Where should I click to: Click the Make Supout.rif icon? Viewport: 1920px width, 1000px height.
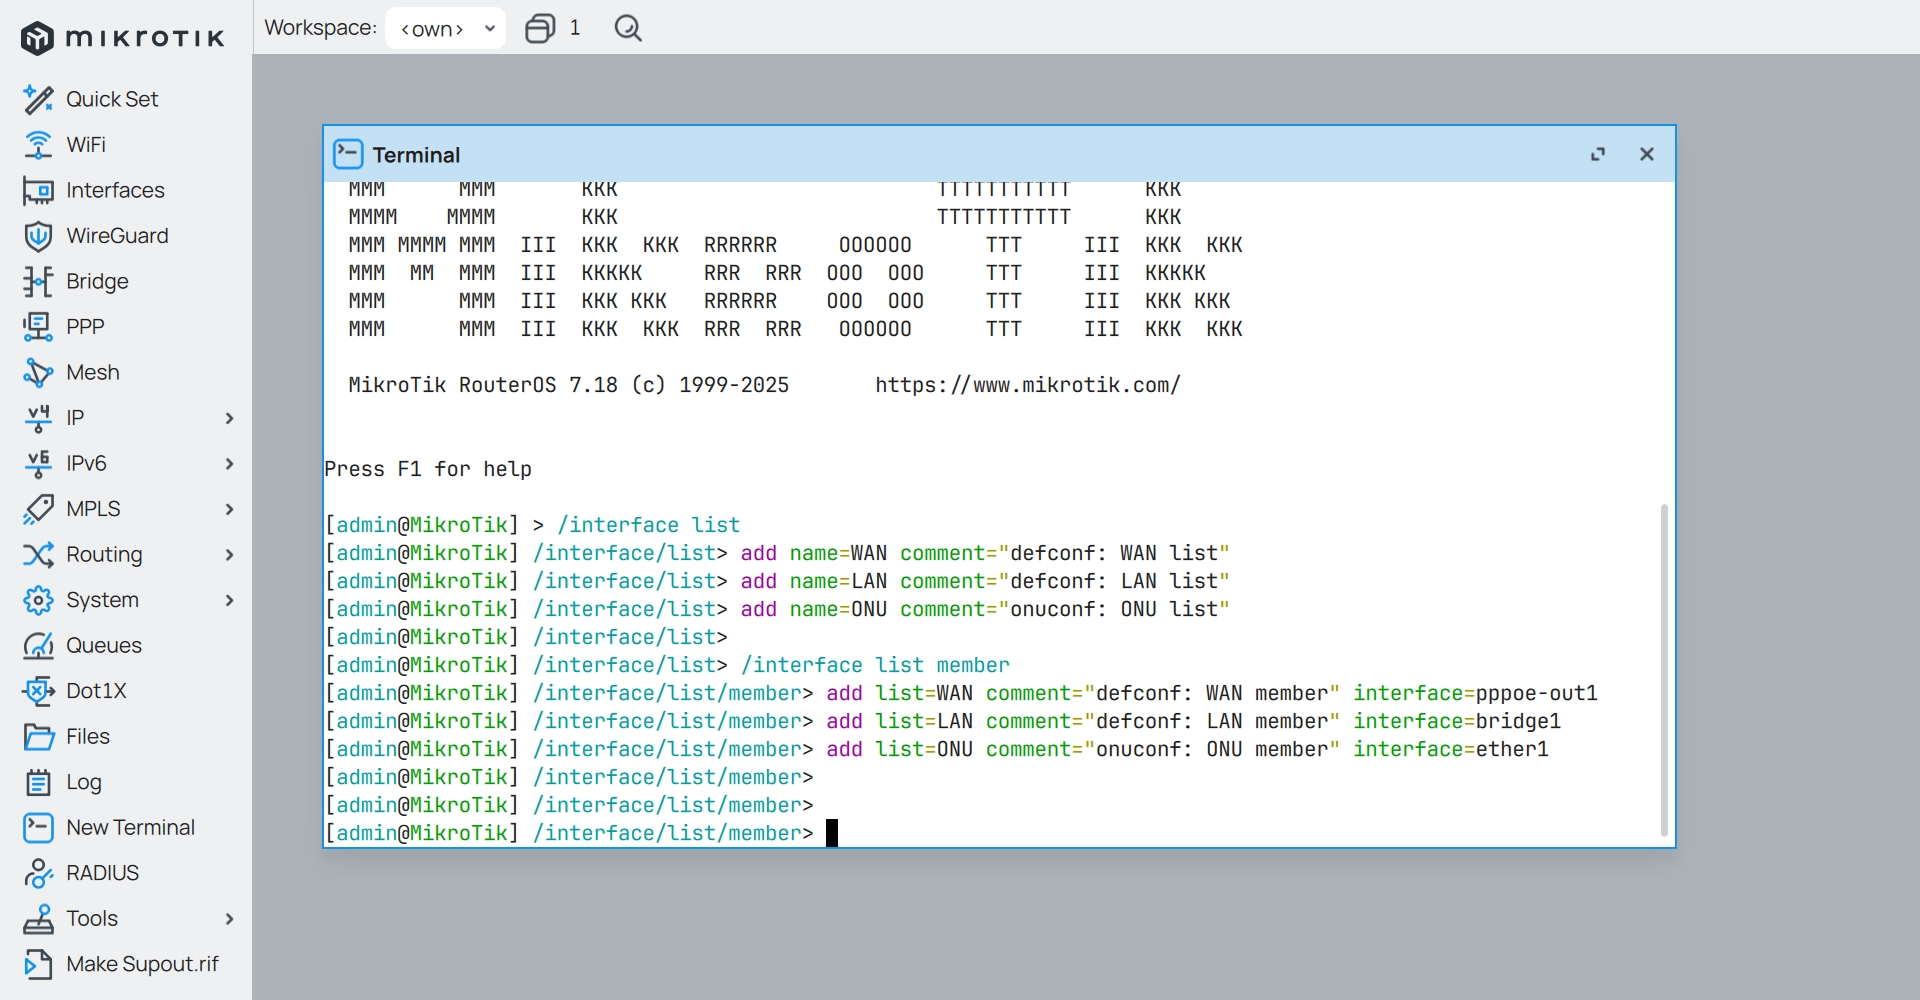pos(38,964)
